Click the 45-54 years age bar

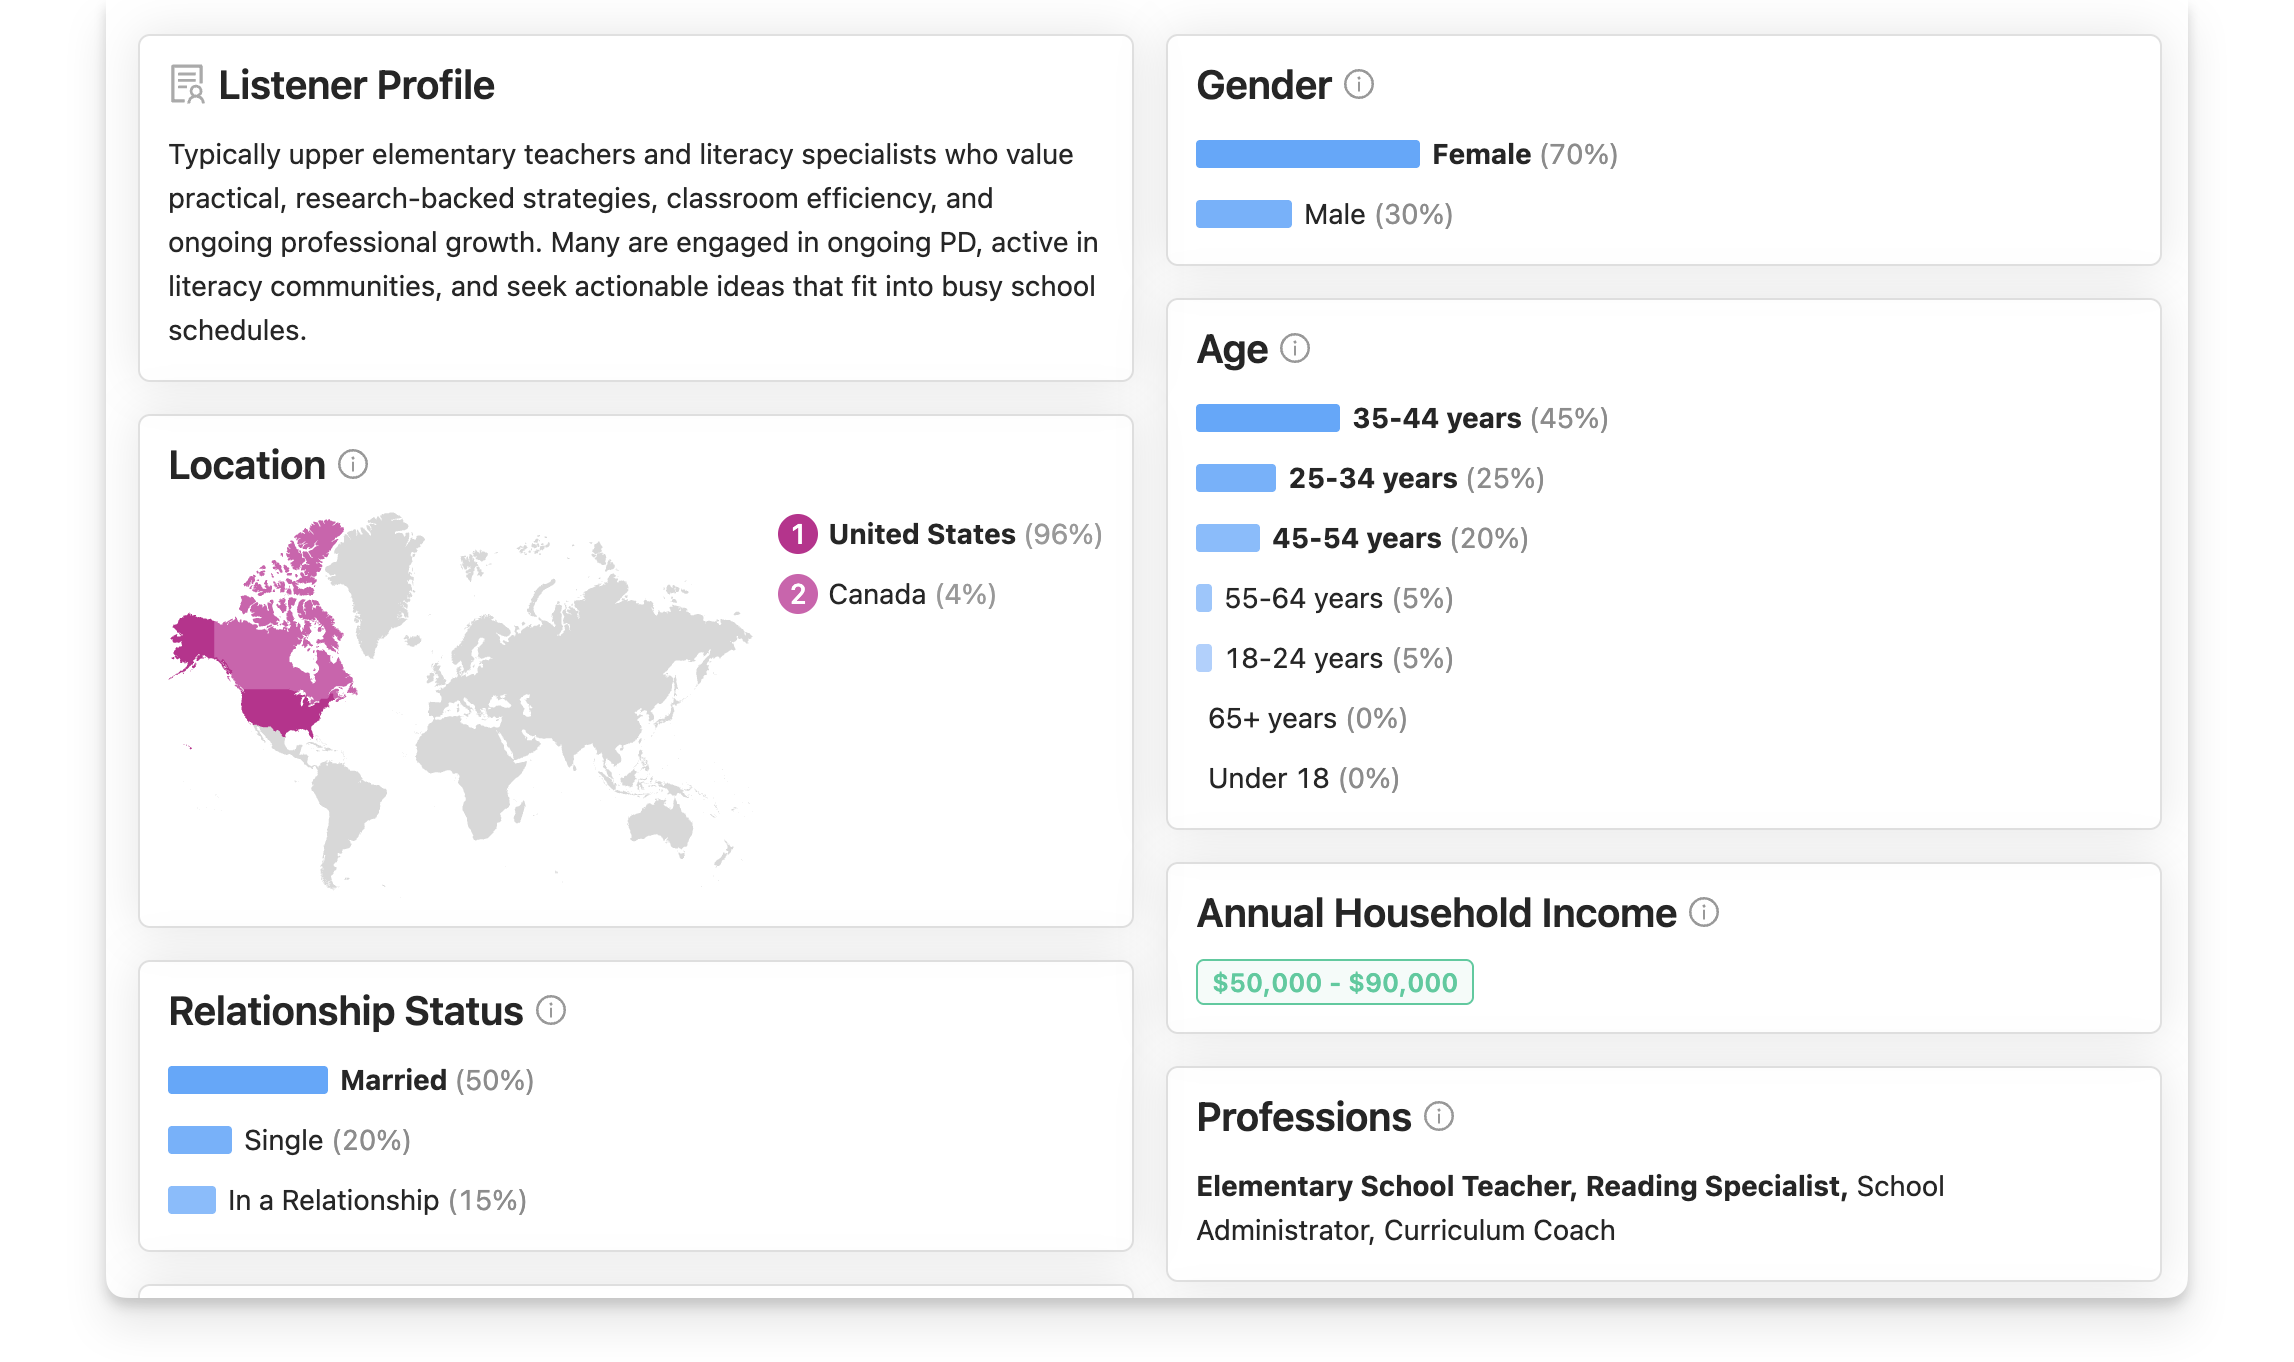(1228, 538)
